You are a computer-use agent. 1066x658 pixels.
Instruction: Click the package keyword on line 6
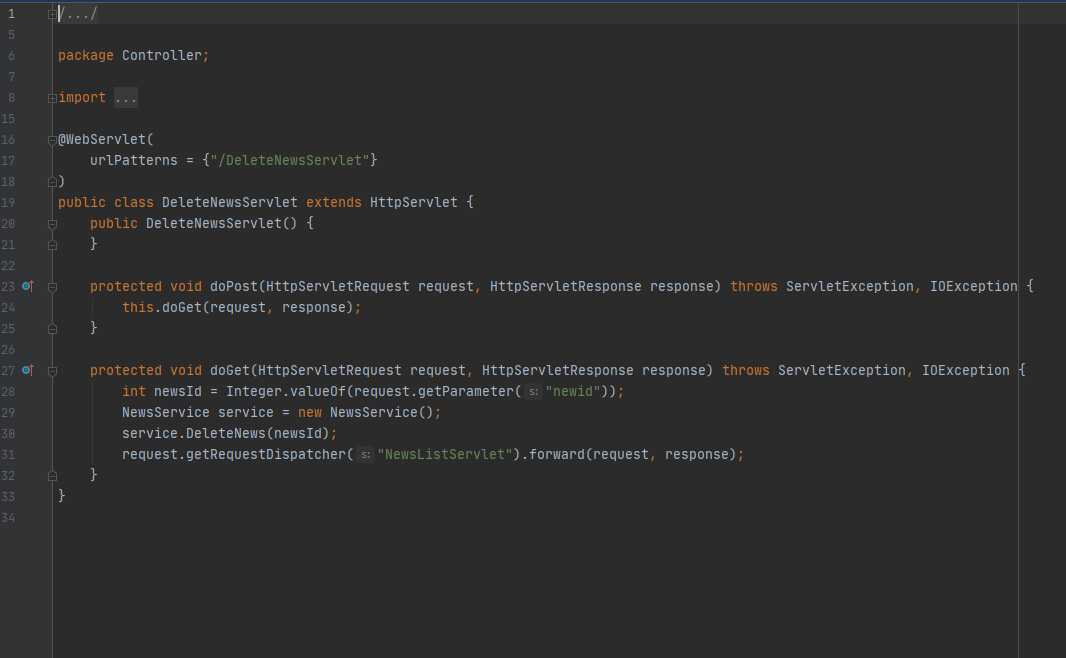86,56
